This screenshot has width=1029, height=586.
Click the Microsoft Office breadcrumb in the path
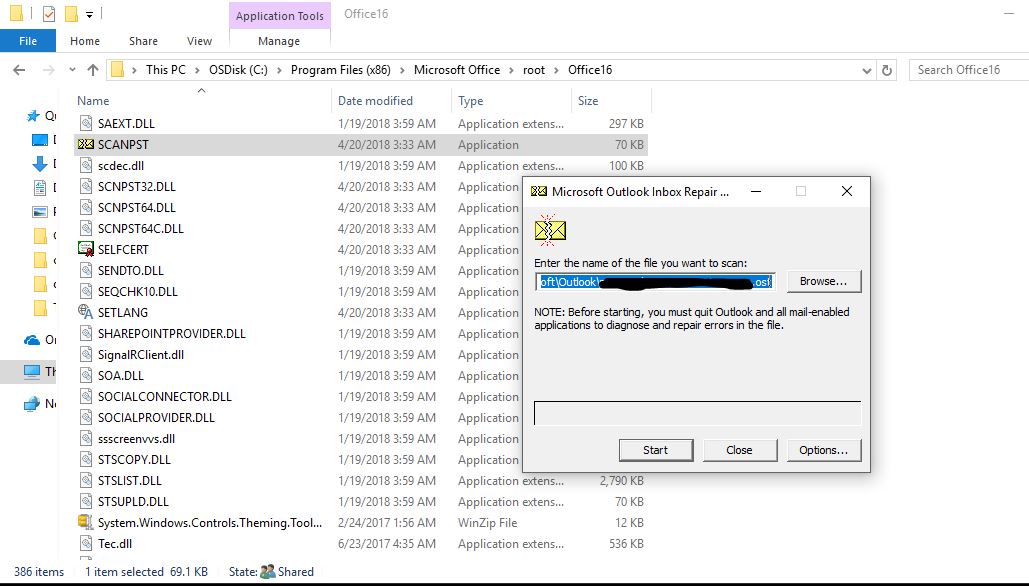pyautogui.click(x=457, y=70)
